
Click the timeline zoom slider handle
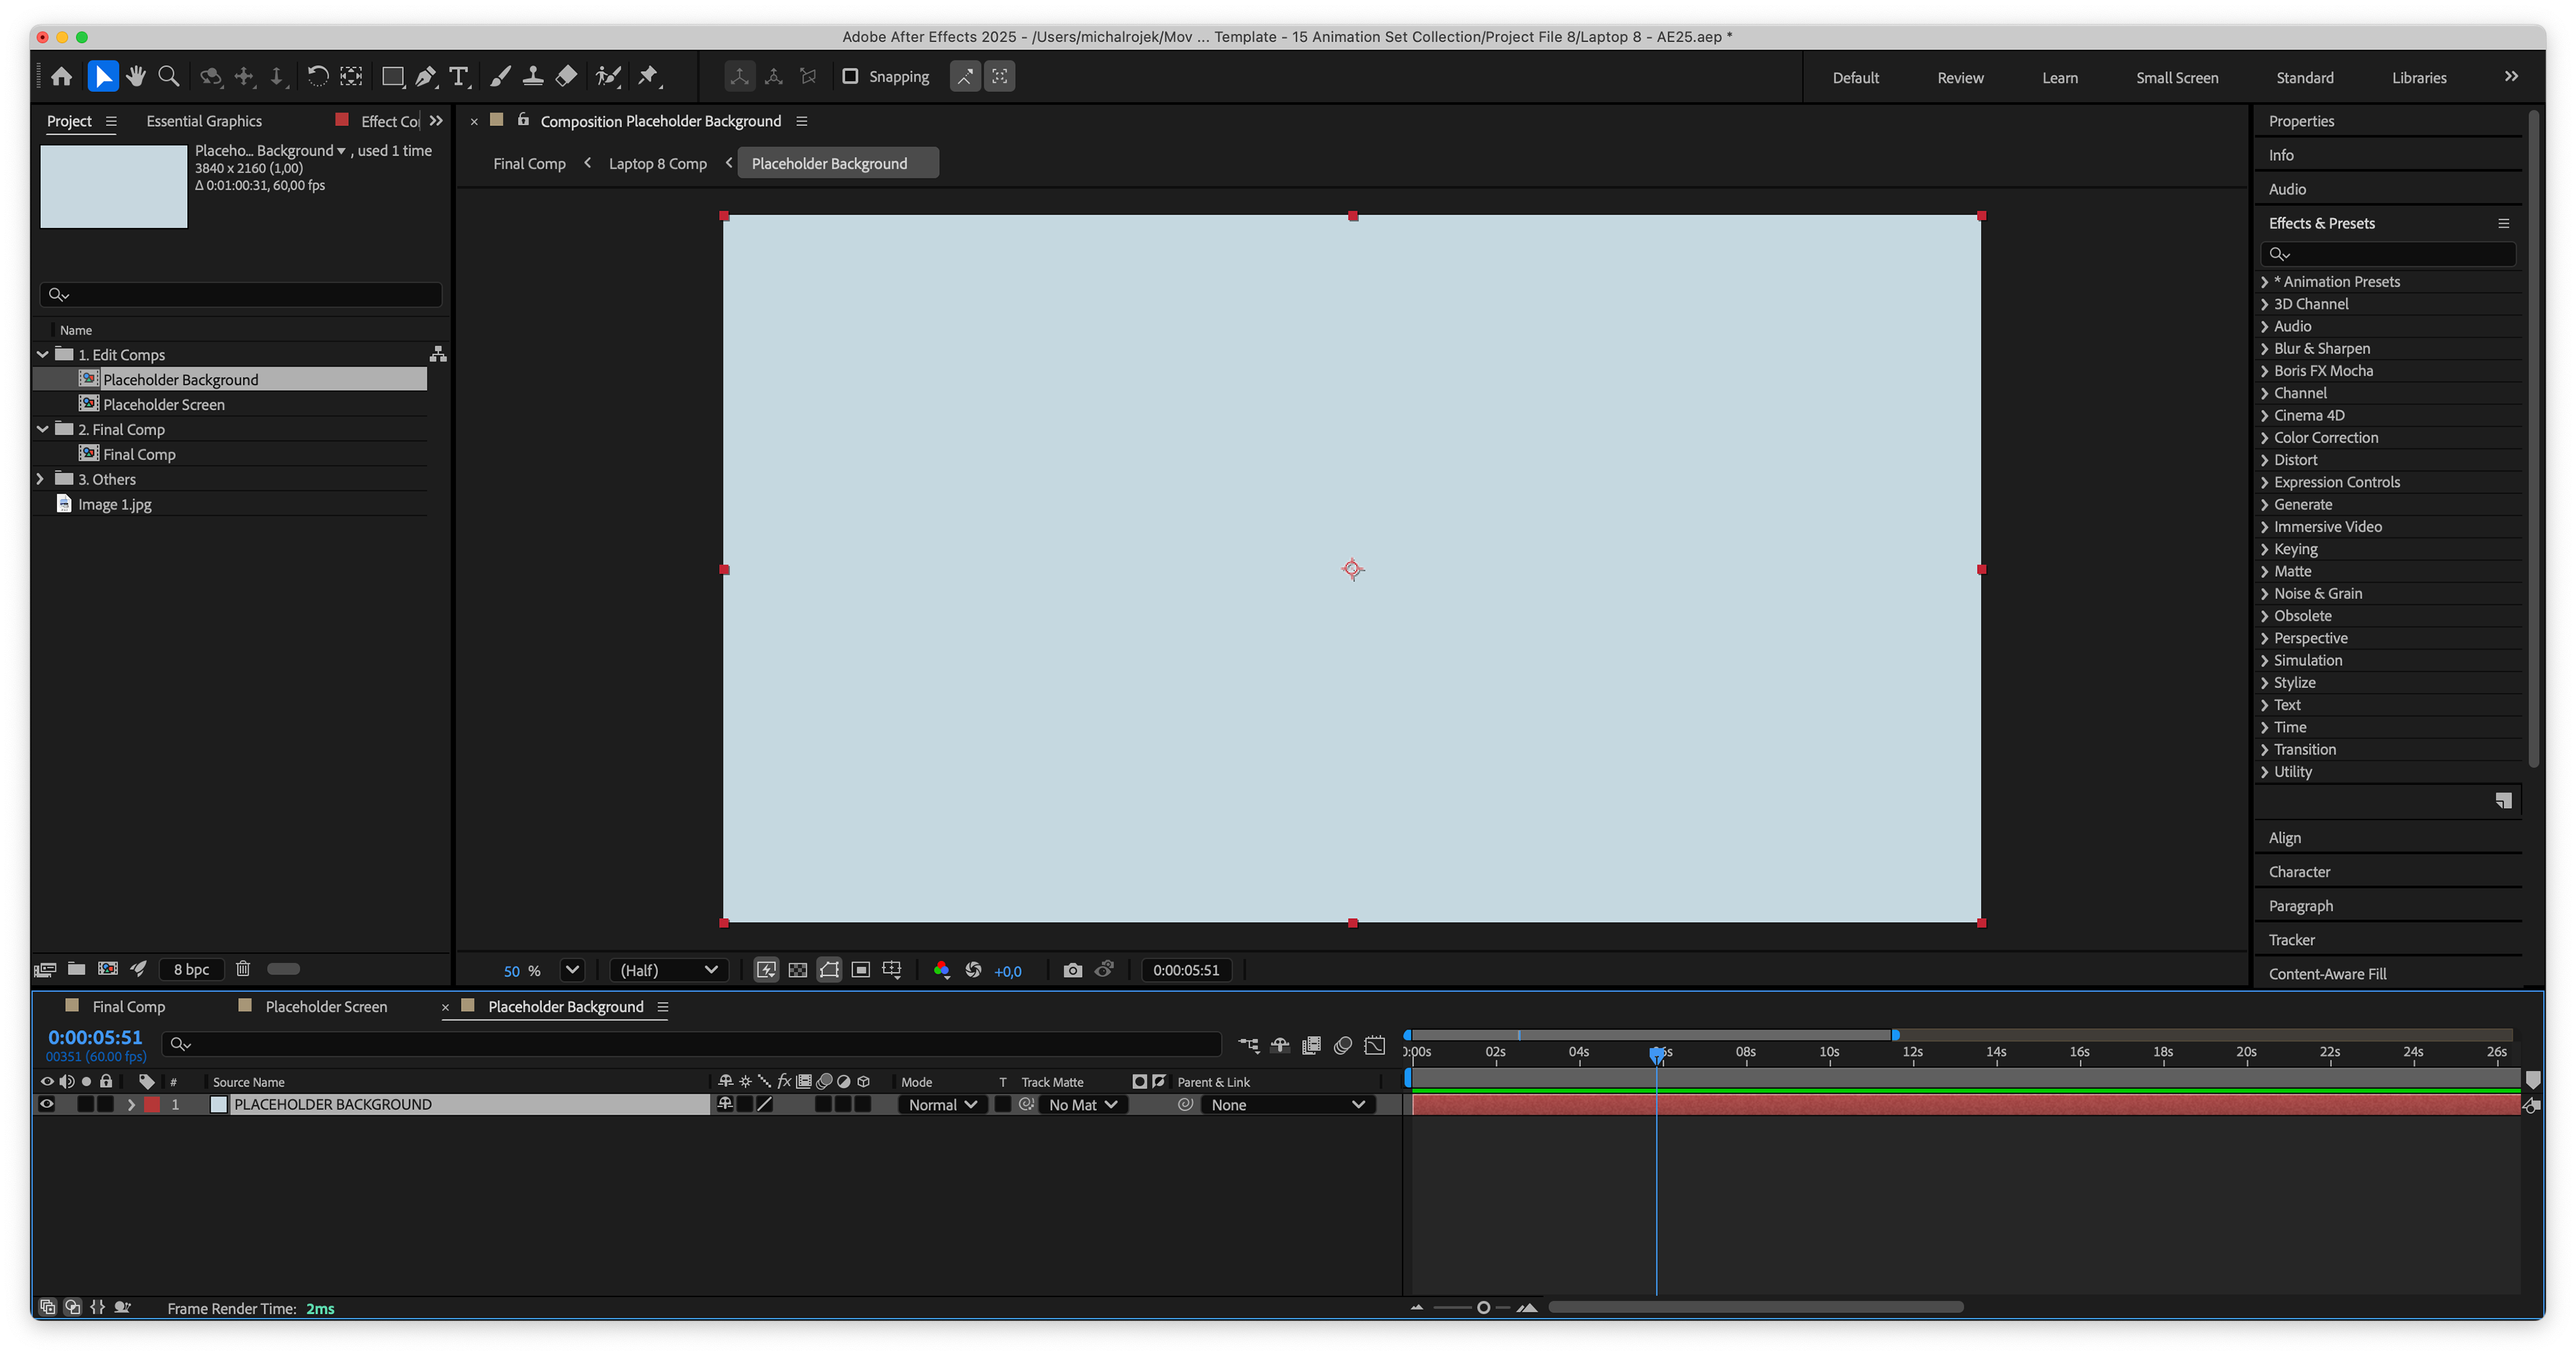1483,1307
